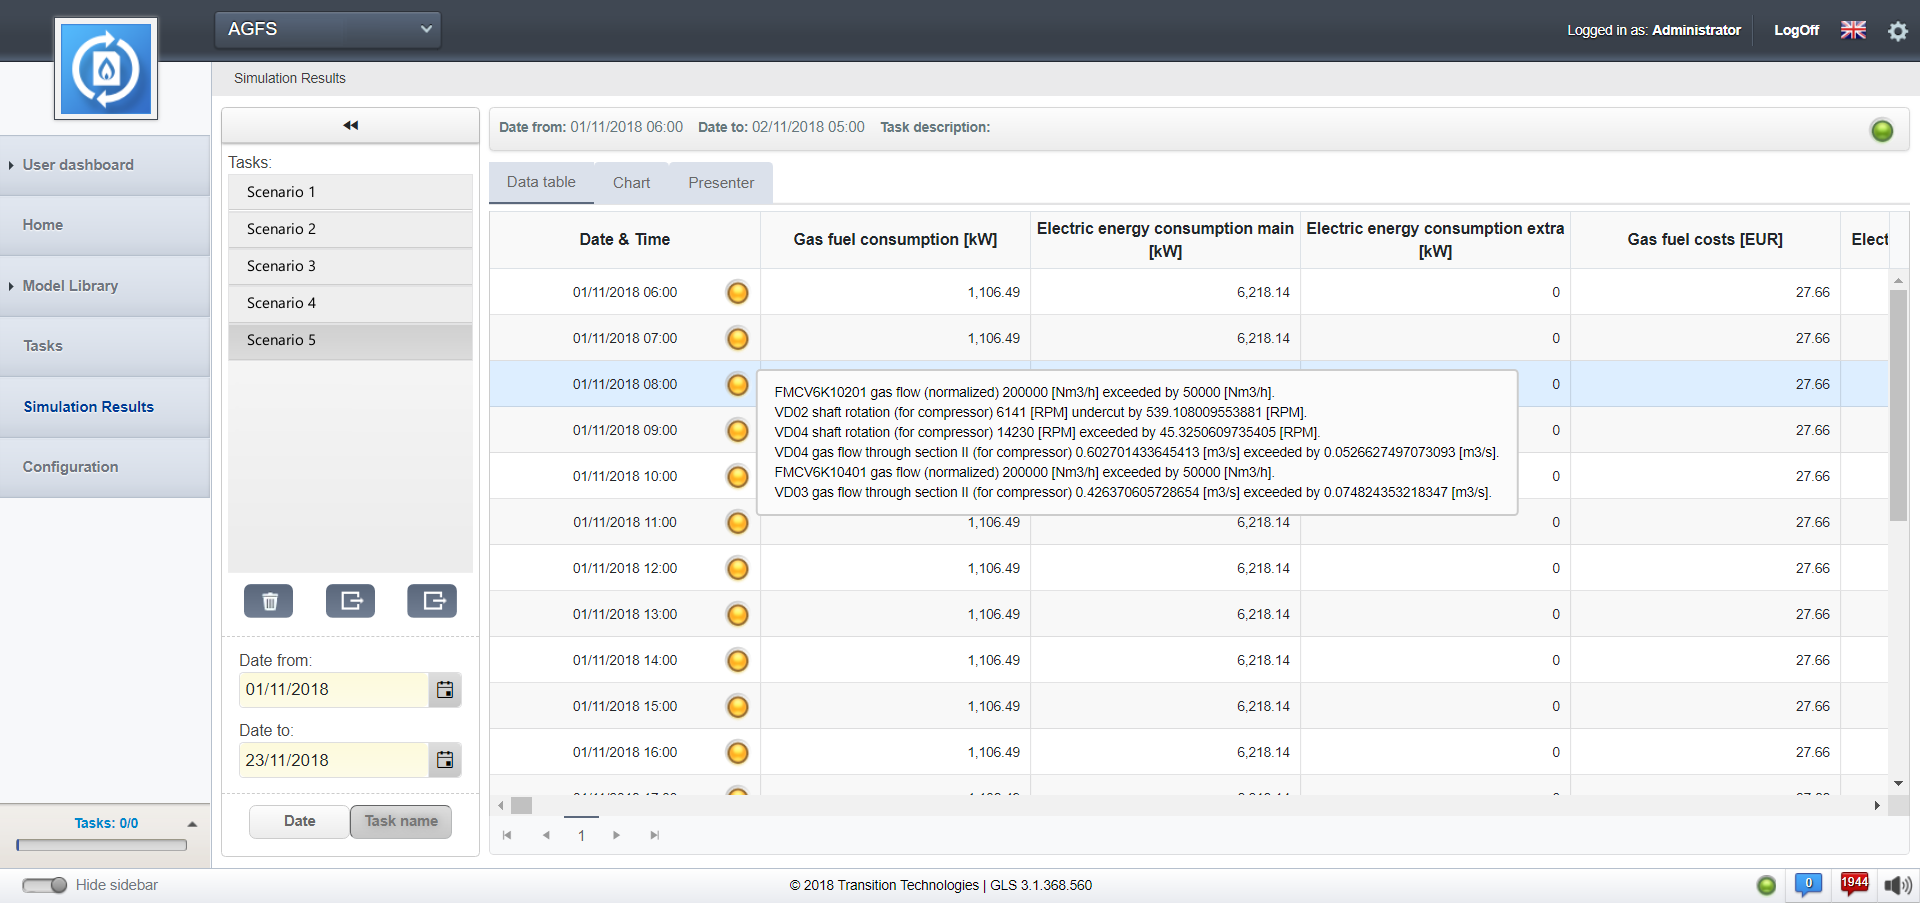Select Scenario 3 in the task list
Screen dimensions: 1920x903
[350, 266]
